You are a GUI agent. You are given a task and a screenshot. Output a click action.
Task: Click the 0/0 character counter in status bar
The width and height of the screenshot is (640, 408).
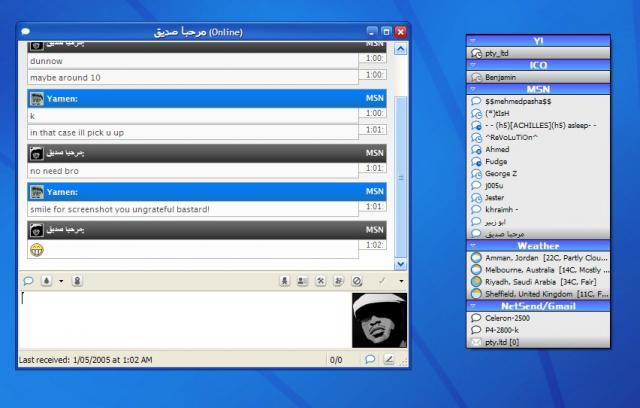pos(336,360)
